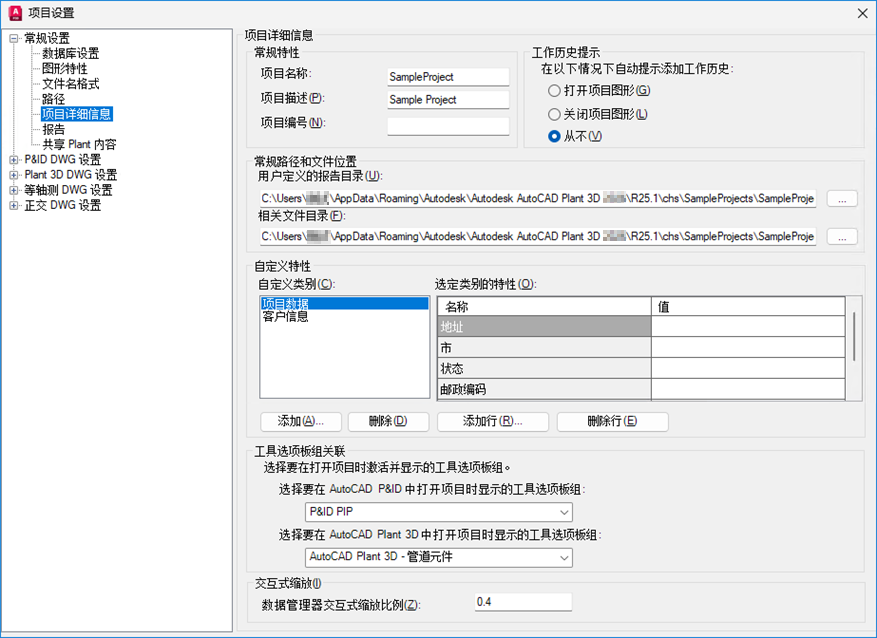Expand the Plant 3D DWG 设置 node
The width and height of the screenshot is (877, 638).
pos(14,175)
